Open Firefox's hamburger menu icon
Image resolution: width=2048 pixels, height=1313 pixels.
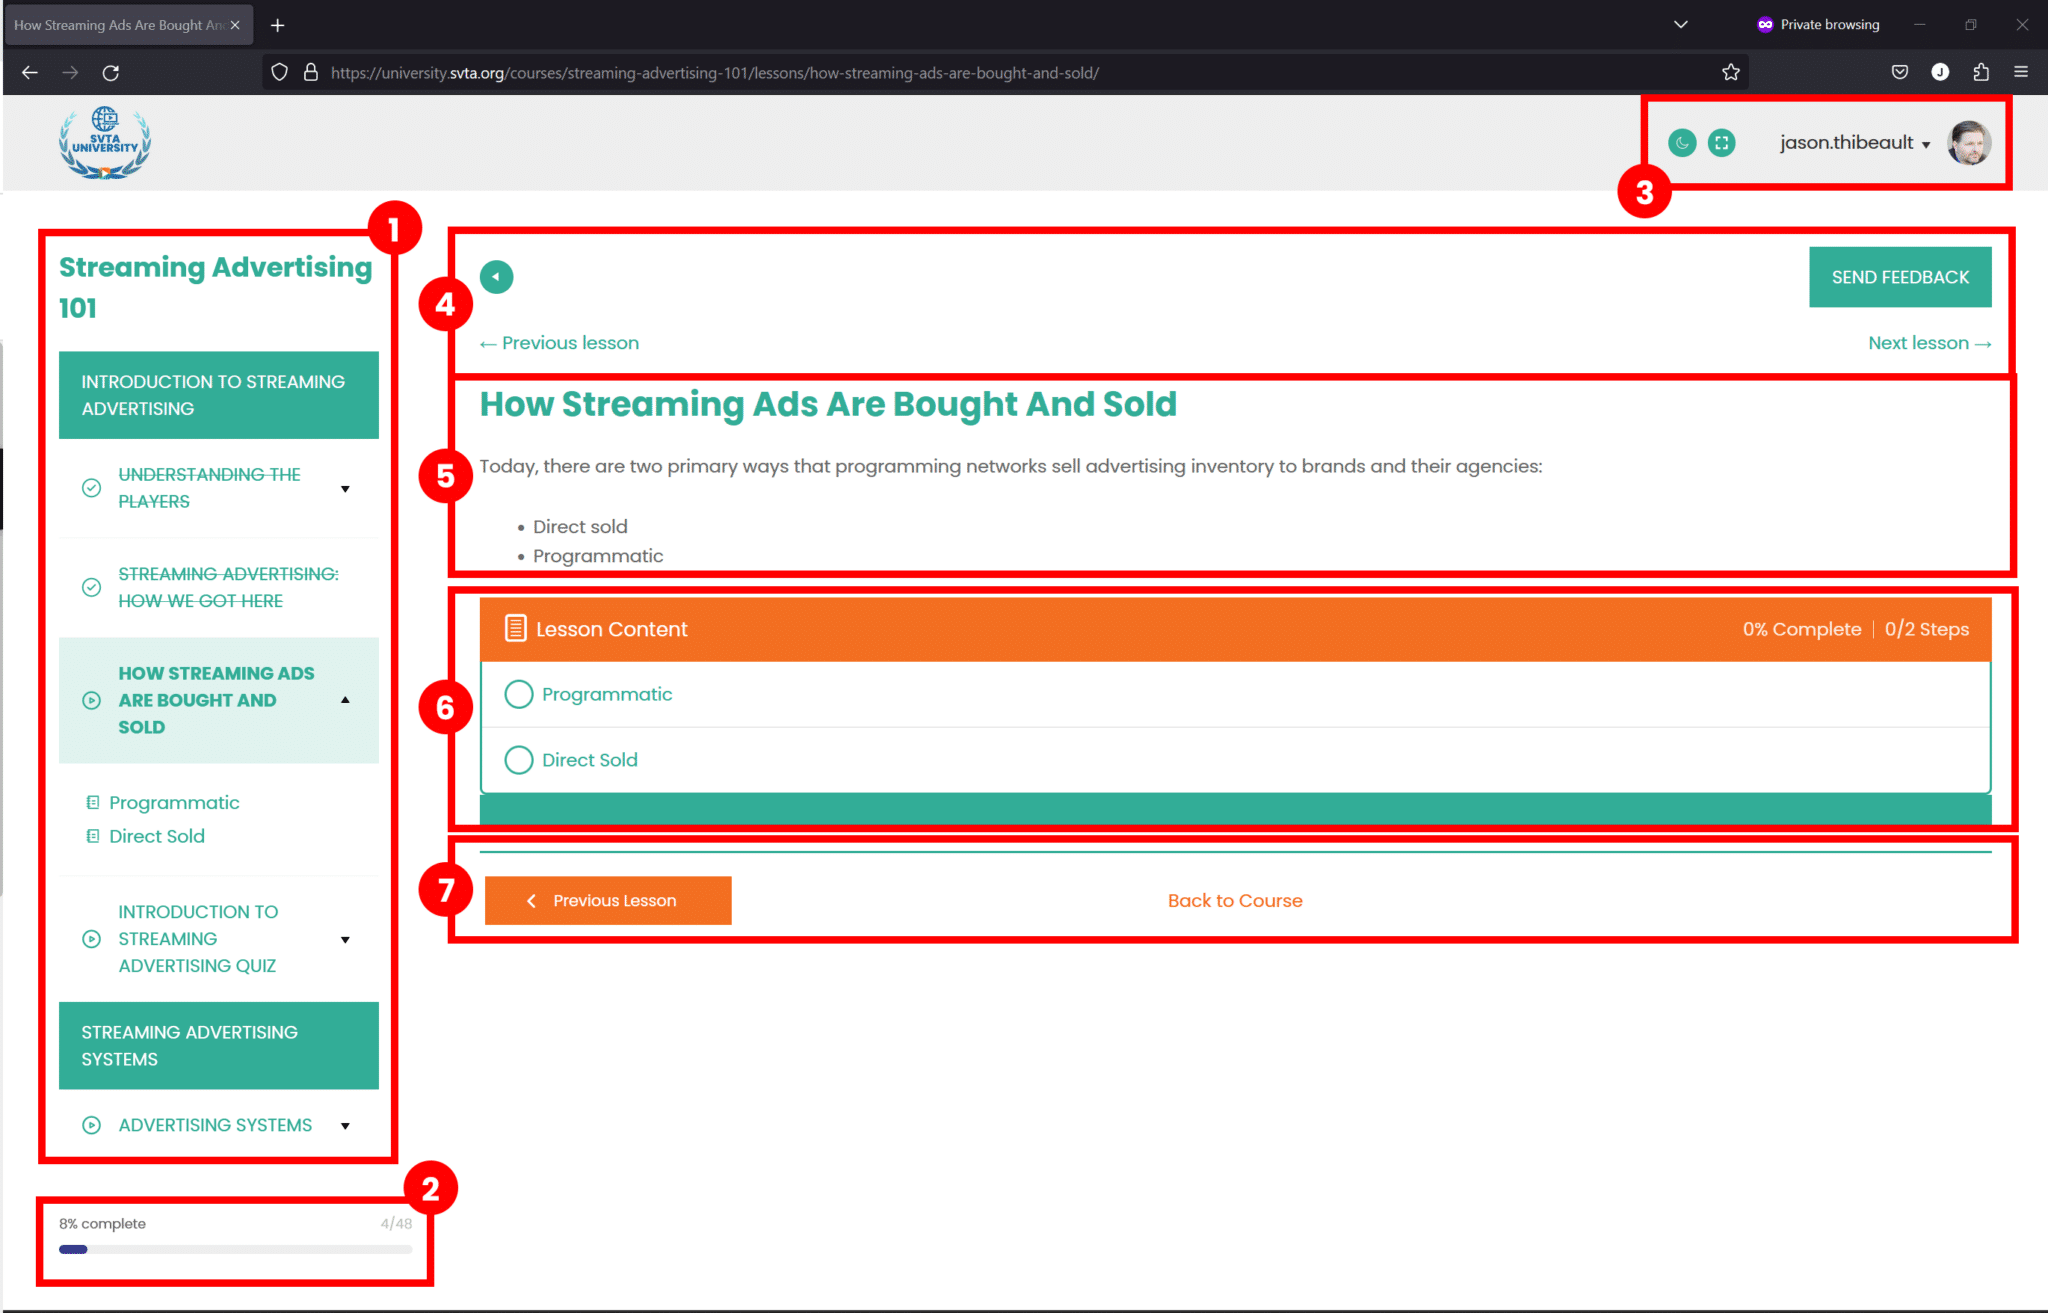2021,72
